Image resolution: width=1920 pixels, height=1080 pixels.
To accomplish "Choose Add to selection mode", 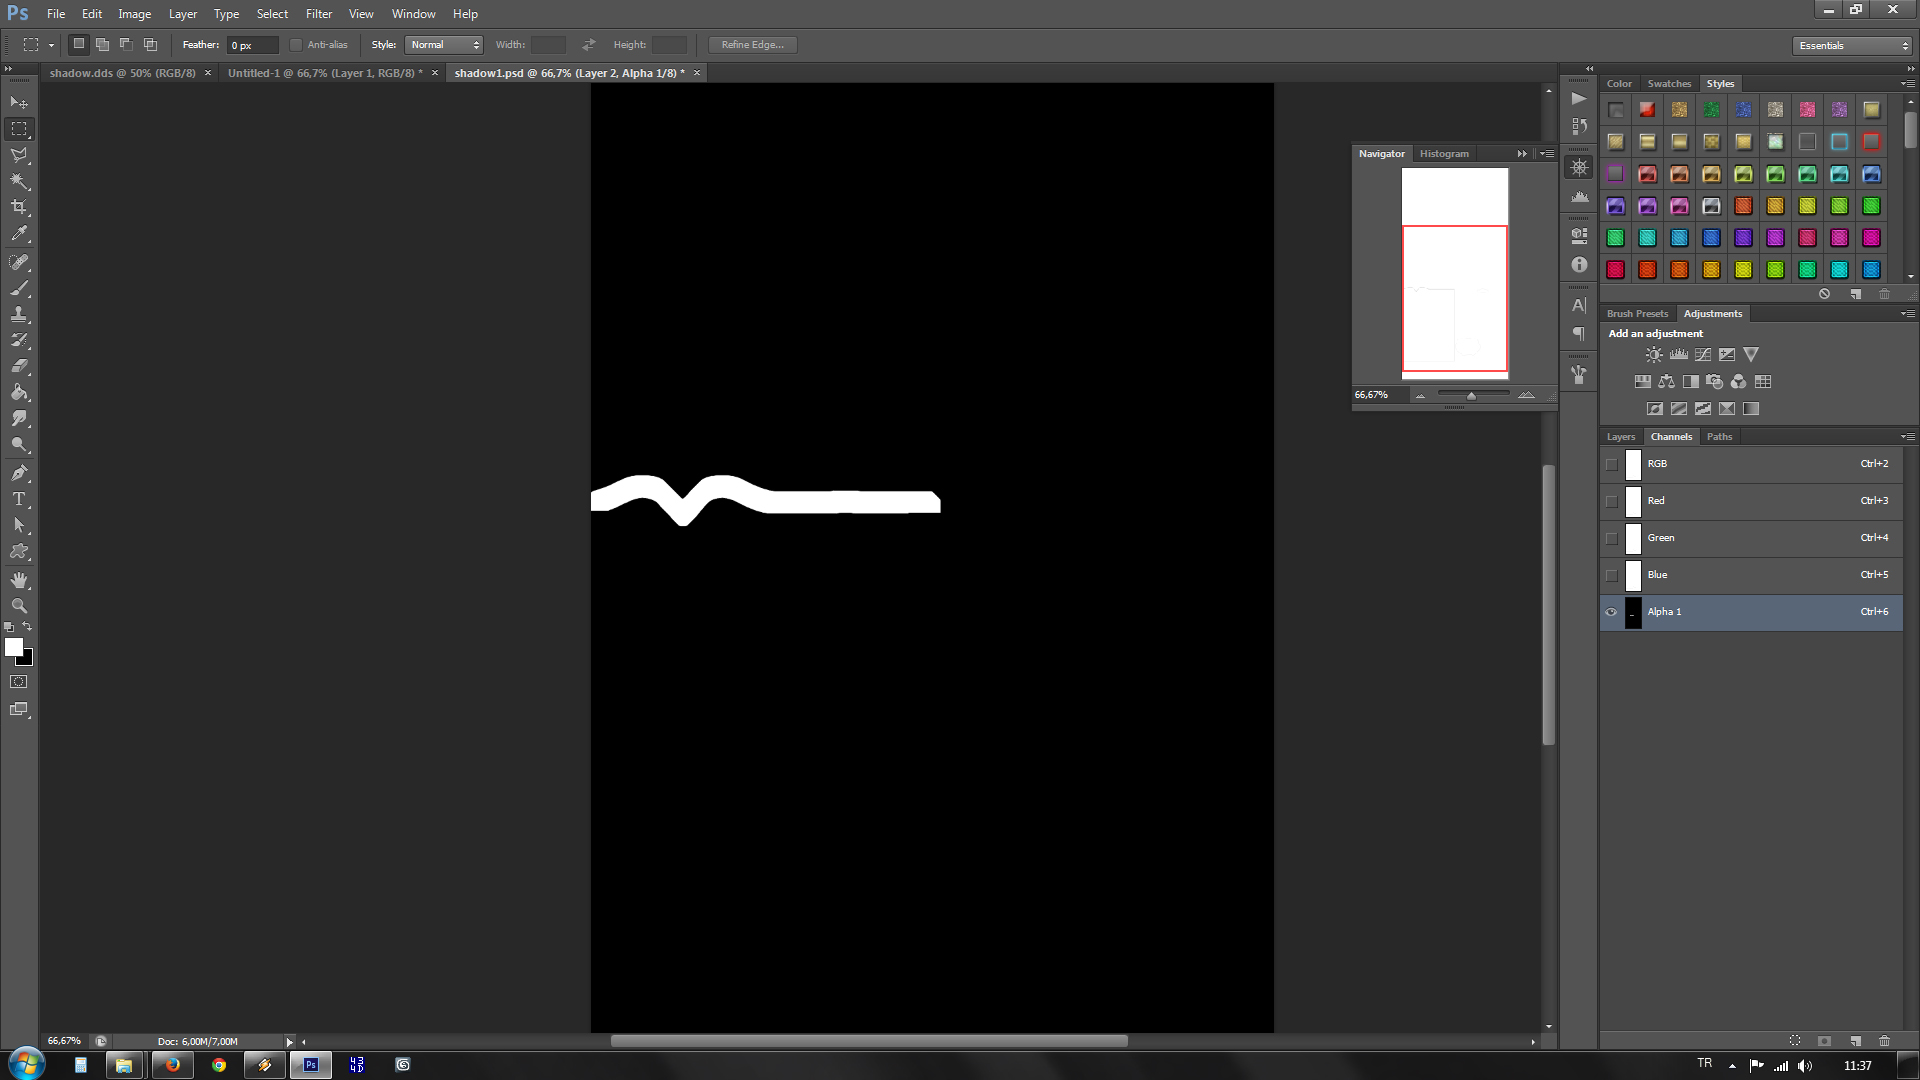I will tap(102, 44).
